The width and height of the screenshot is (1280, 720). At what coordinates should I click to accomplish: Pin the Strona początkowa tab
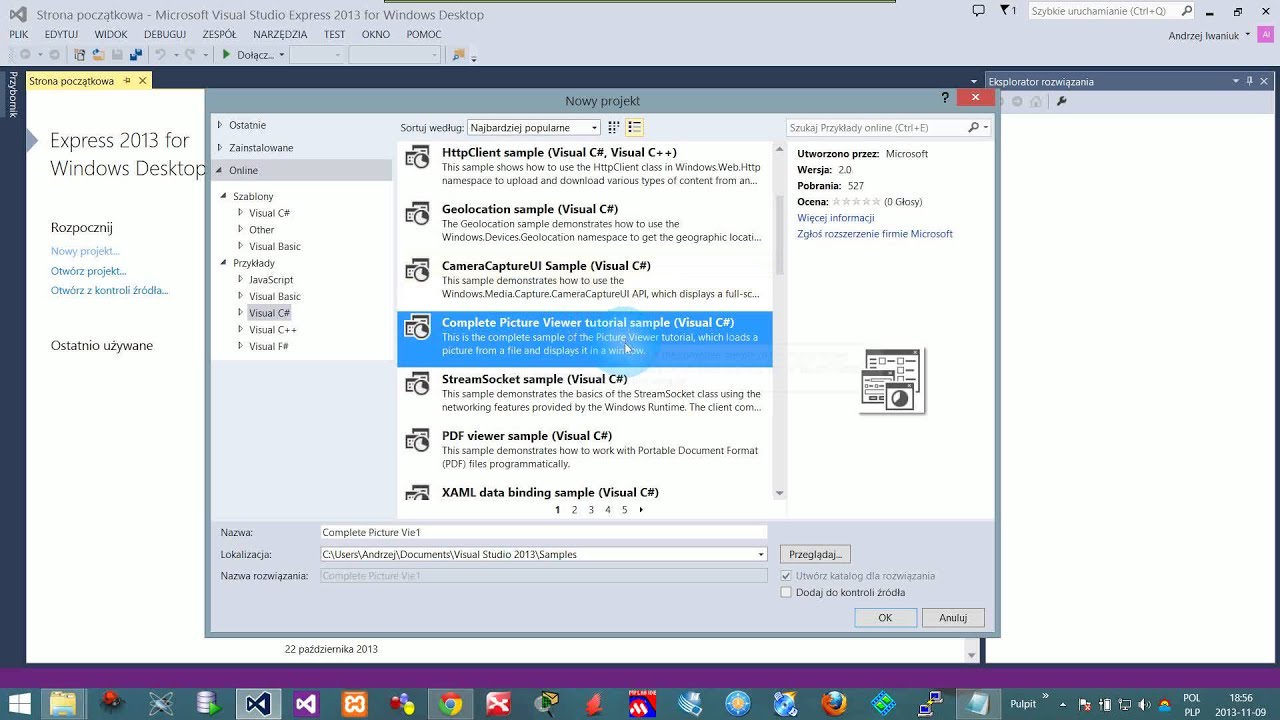coord(127,81)
